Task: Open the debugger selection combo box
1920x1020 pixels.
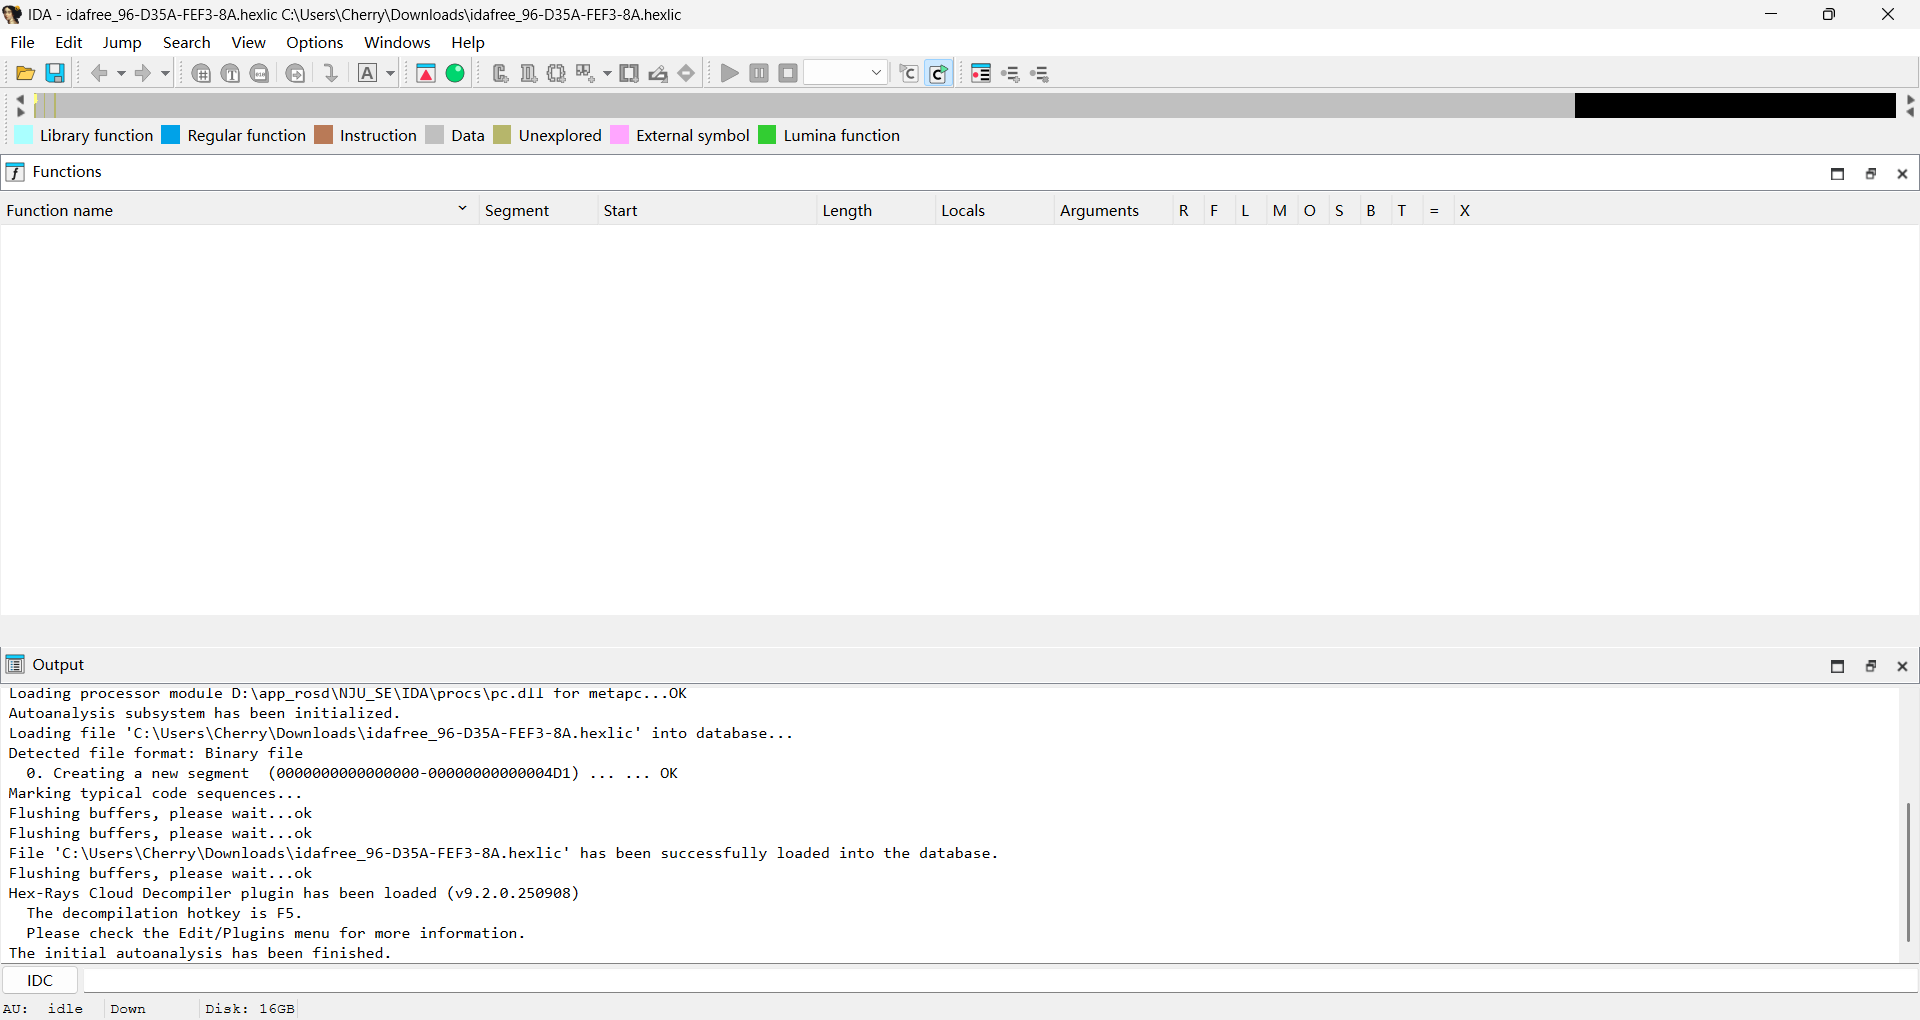Action: [x=846, y=73]
